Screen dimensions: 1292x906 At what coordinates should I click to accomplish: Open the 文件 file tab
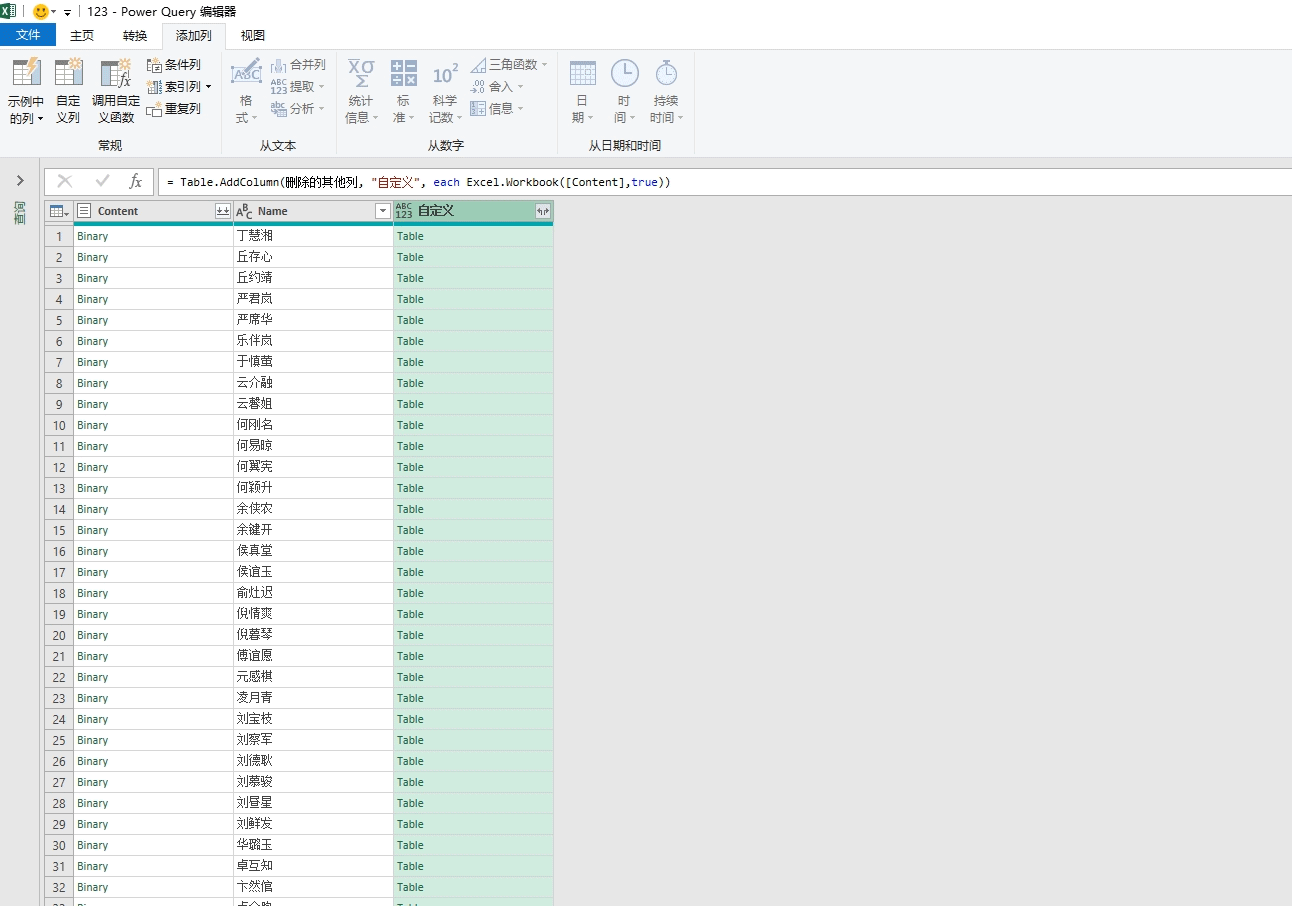point(28,35)
